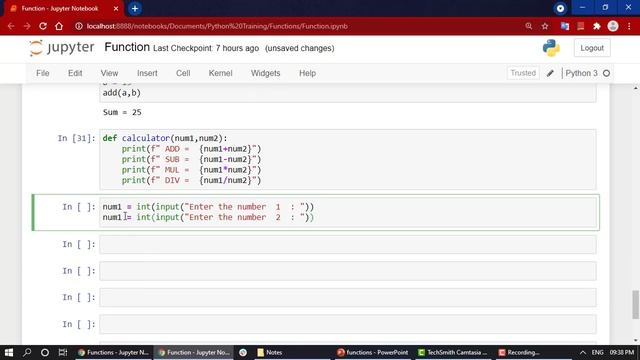
Task: Select third empty code cell
Action: coord(348,298)
